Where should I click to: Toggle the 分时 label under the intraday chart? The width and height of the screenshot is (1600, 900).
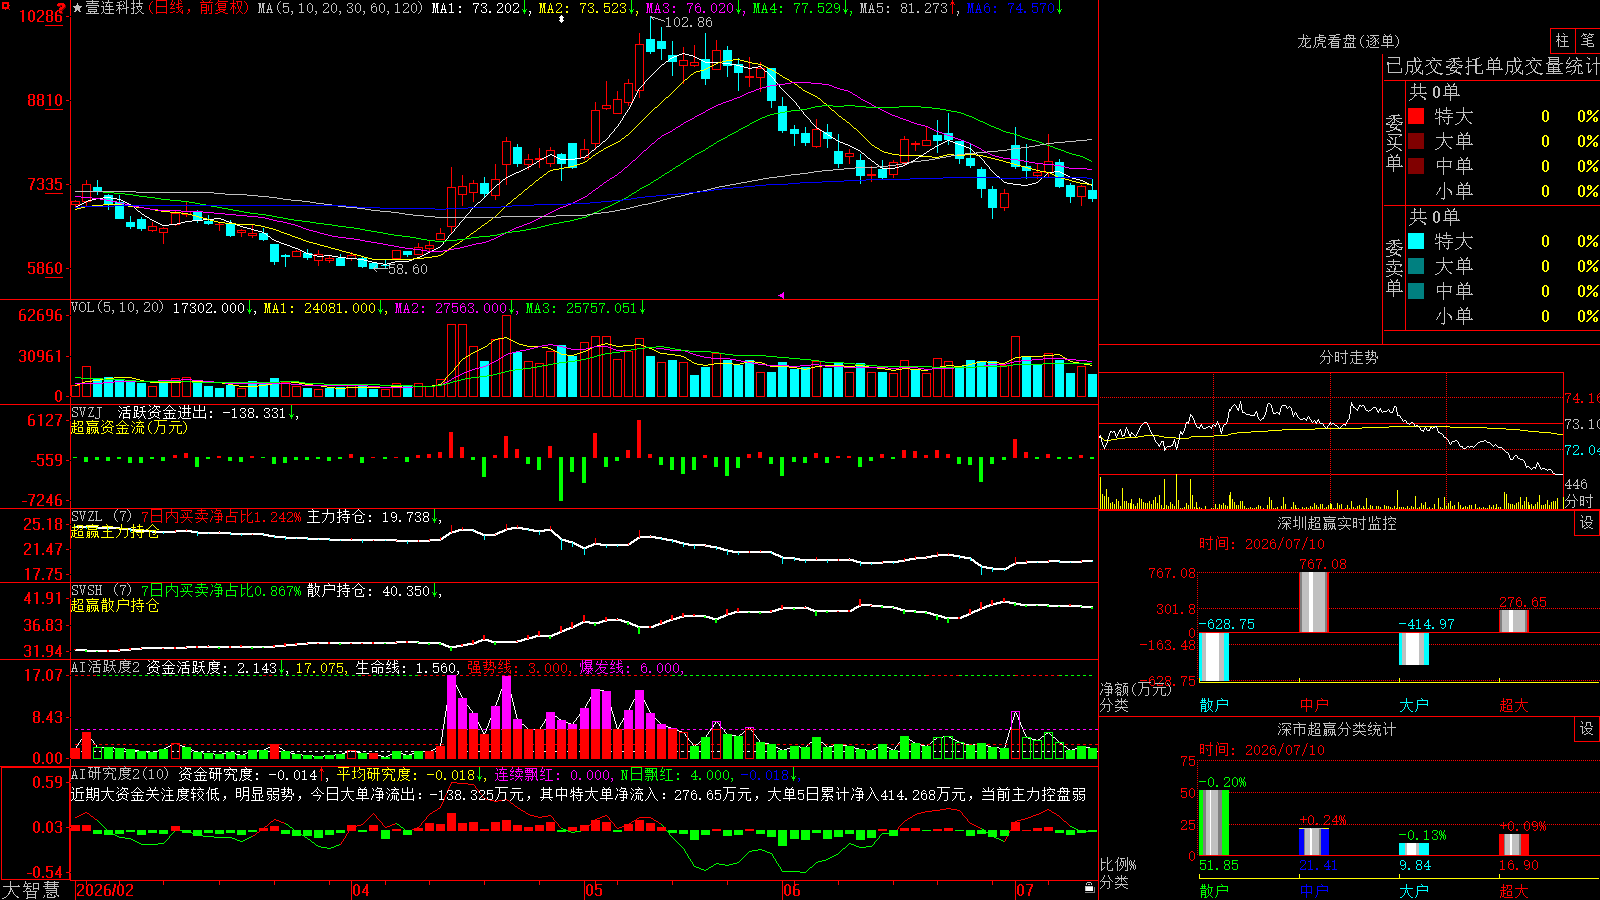[1579, 501]
